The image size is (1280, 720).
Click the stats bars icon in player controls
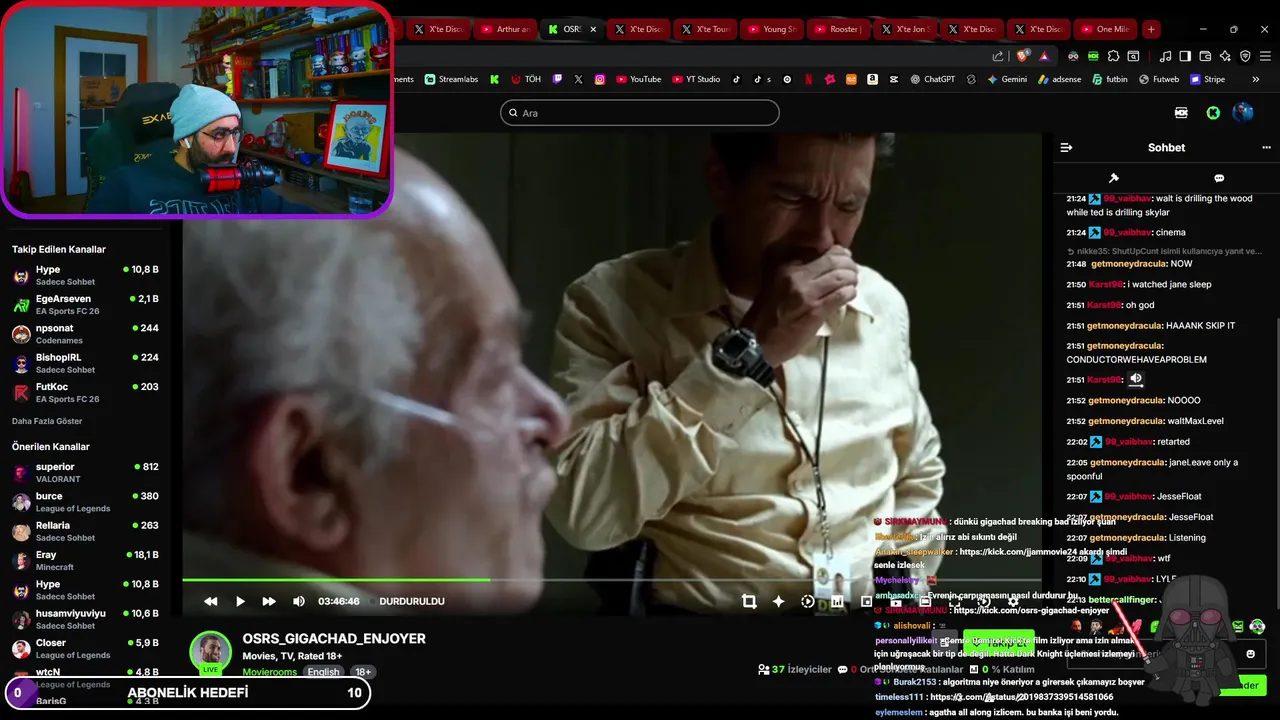click(x=837, y=601)
